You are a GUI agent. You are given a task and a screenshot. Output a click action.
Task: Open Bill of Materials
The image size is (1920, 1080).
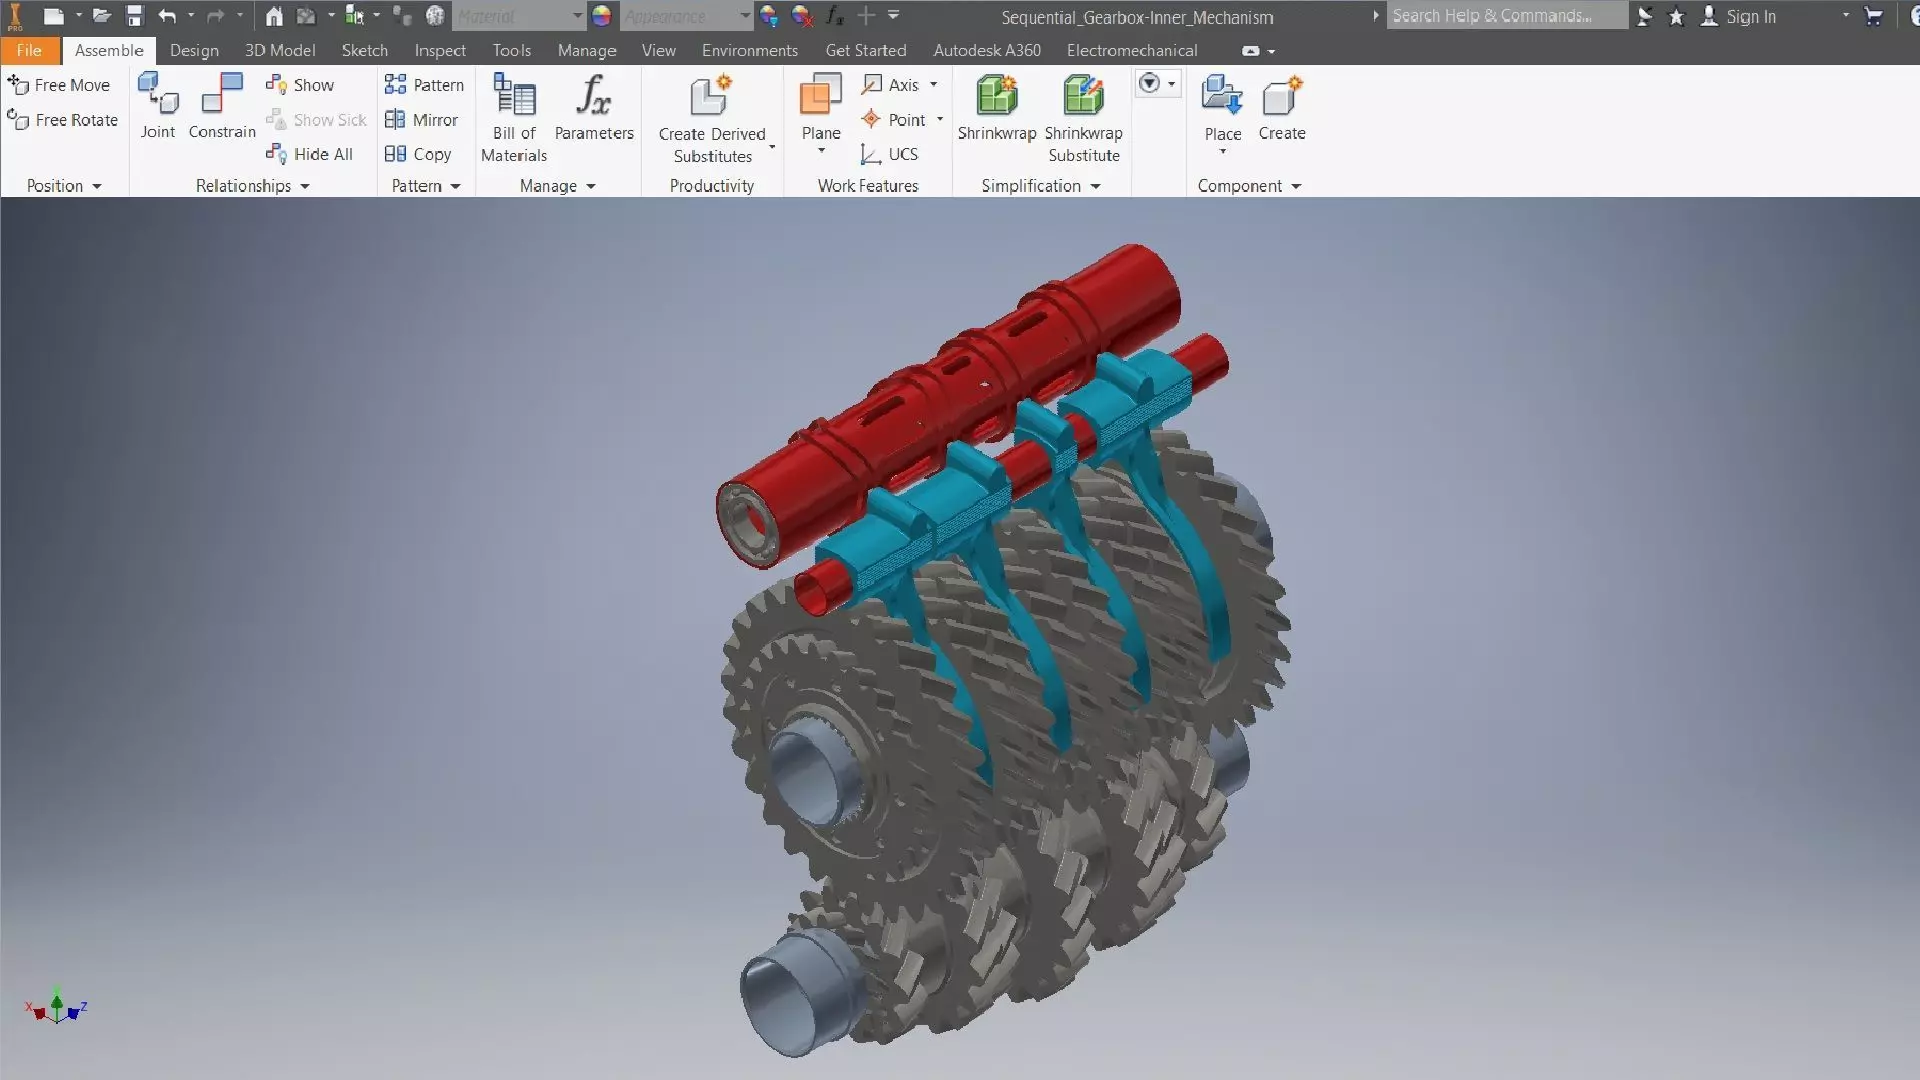tap(514, 118)
